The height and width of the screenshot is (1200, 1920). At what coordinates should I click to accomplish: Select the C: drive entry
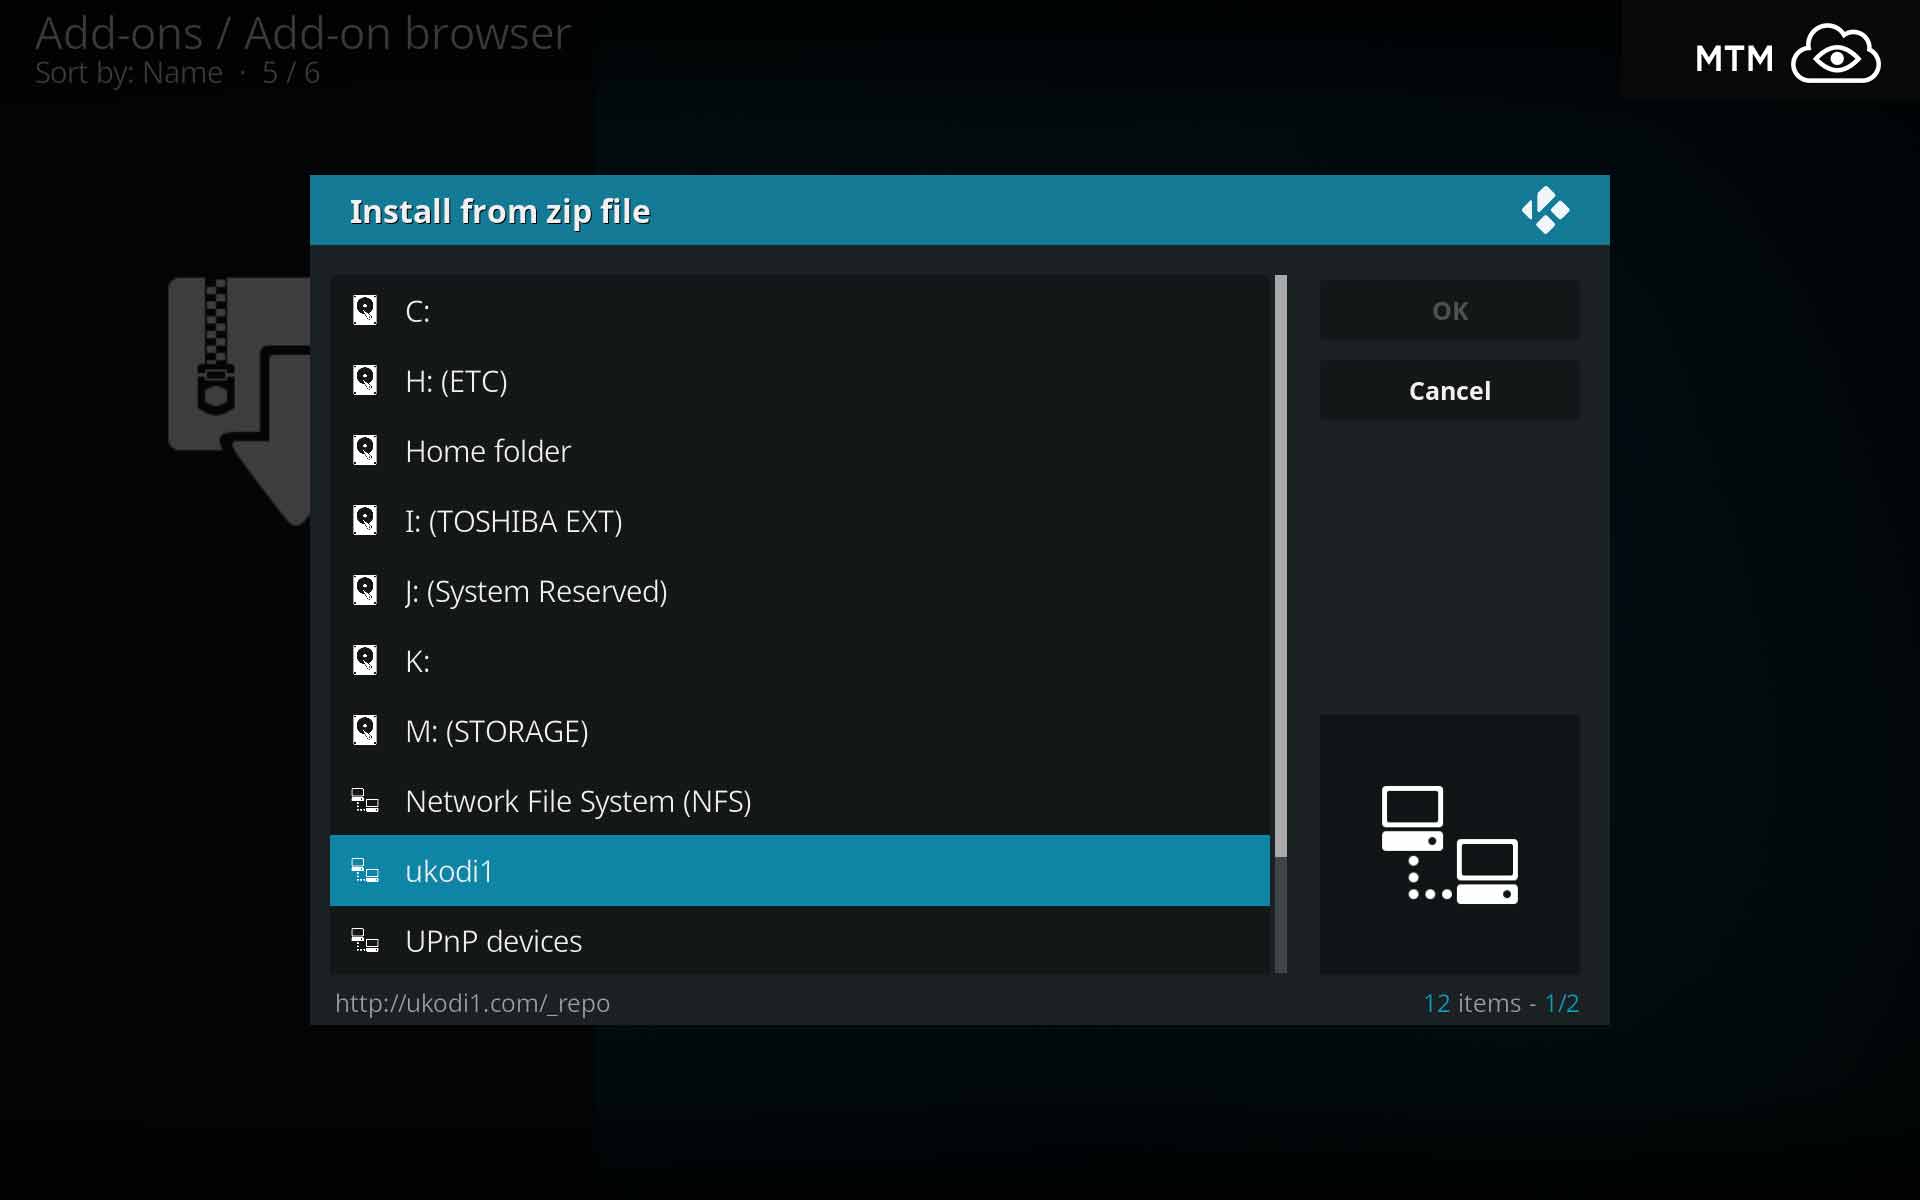pyautogui.click(x=800, y=310)
